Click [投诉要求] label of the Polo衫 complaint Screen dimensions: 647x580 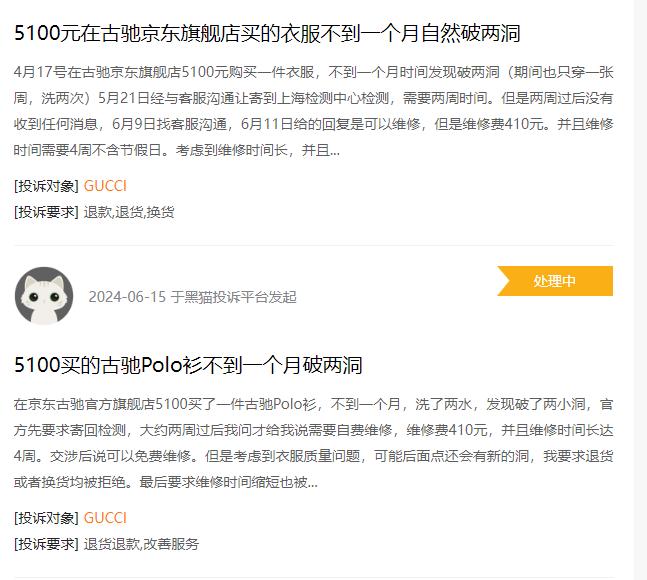[46, 544]
